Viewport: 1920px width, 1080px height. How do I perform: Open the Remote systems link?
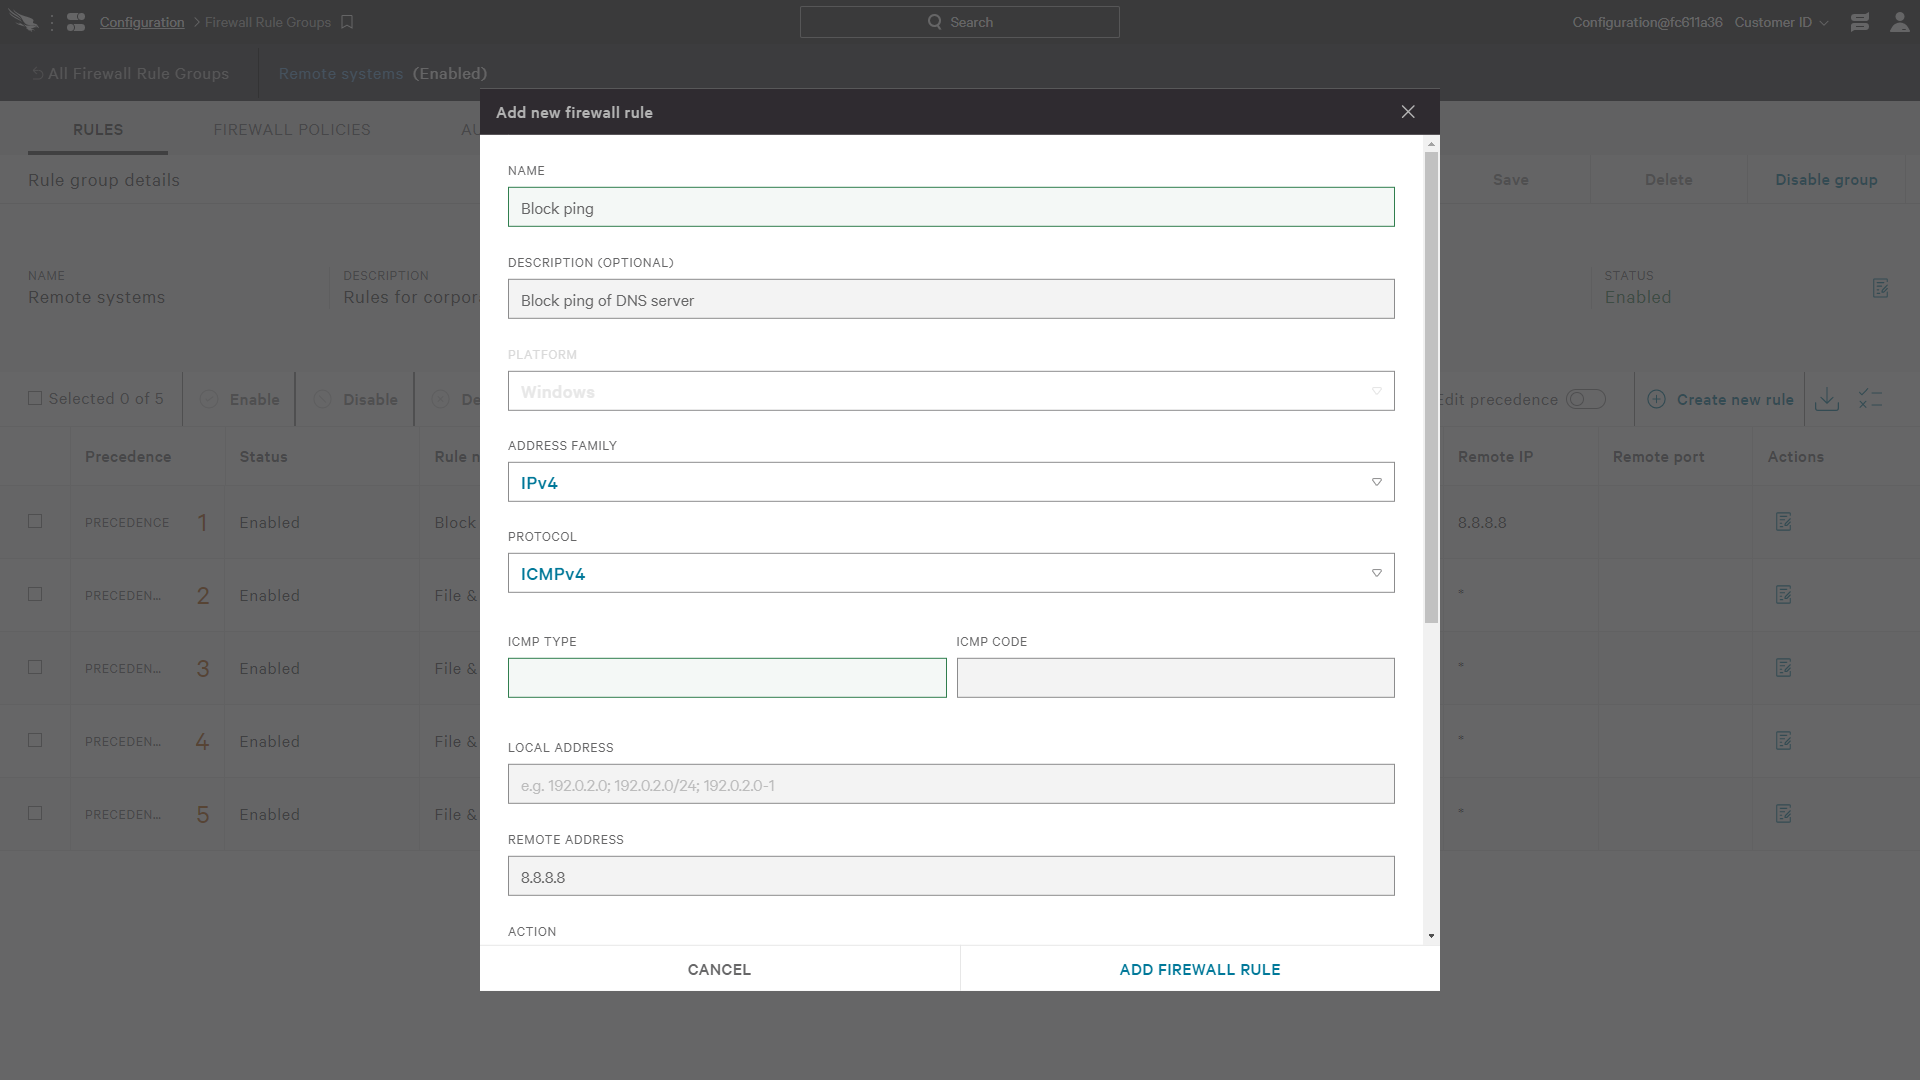pos(341,74)
